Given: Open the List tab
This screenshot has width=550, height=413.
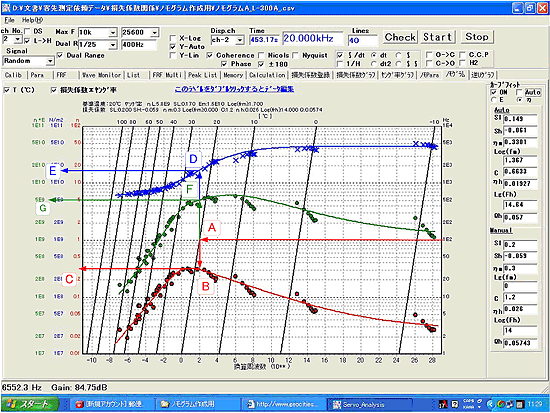Looking at the screenshot, I should [133, 75].
